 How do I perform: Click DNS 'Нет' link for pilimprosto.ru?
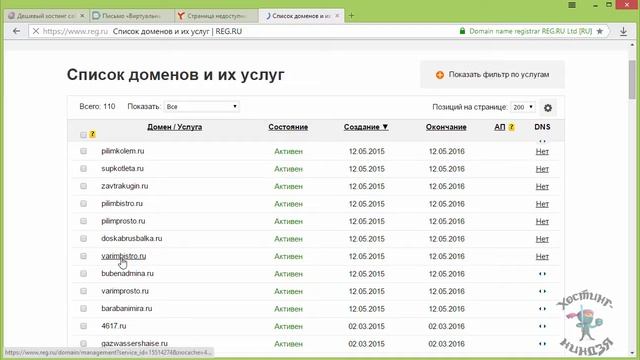click(x=542, y=222)
